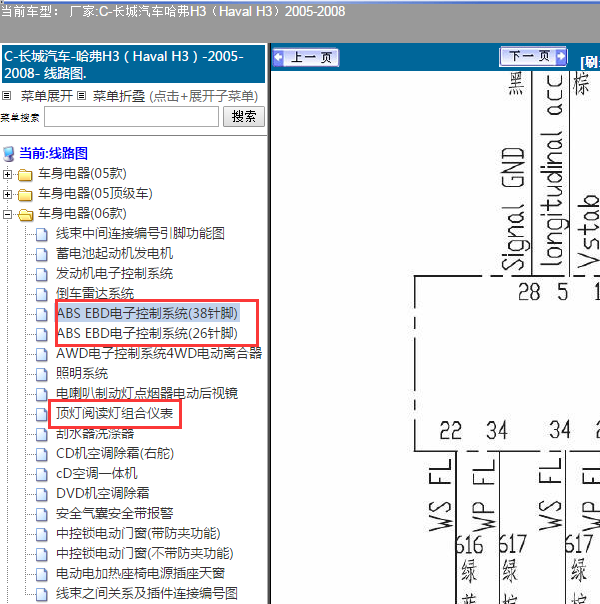Open 照明系统 diagram
Image resolution: width=600 pixels, height=604 pixels.
point(82,373)
